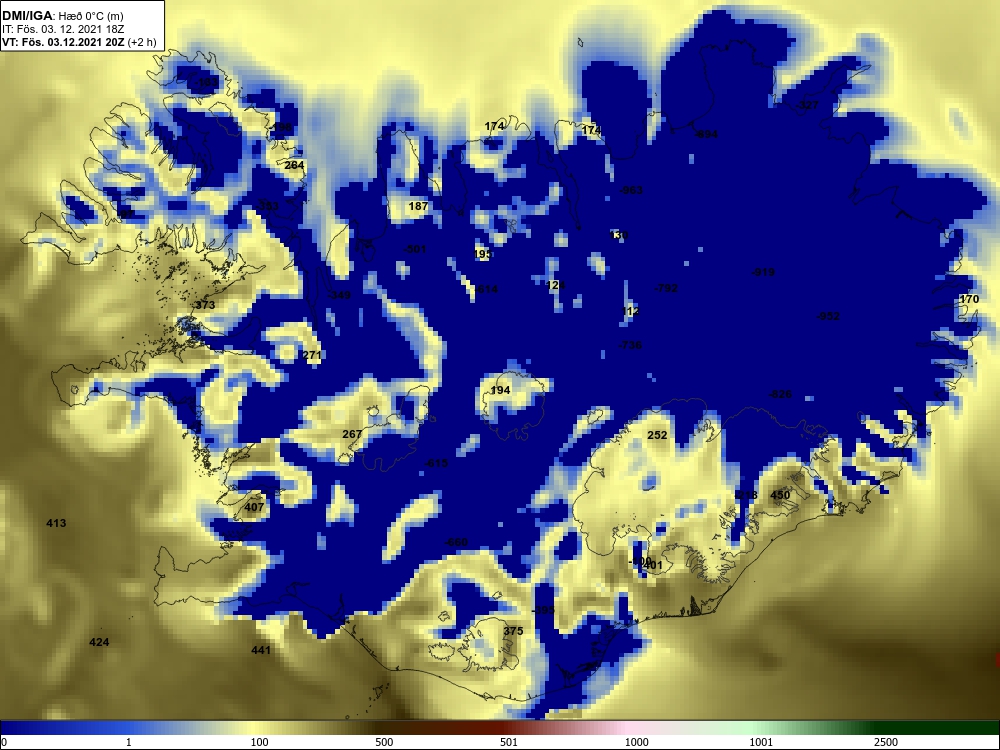Select the map value 128

click(555, 285)
